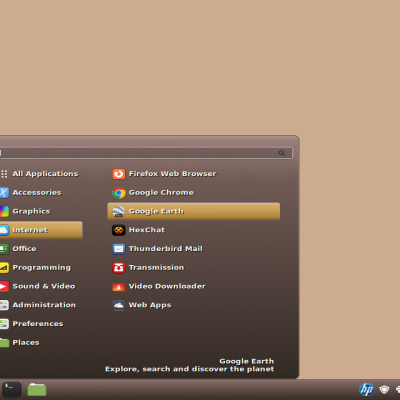The image size is (400, 400).
Task: Select the Internet category label
Action: coord(30,230)
